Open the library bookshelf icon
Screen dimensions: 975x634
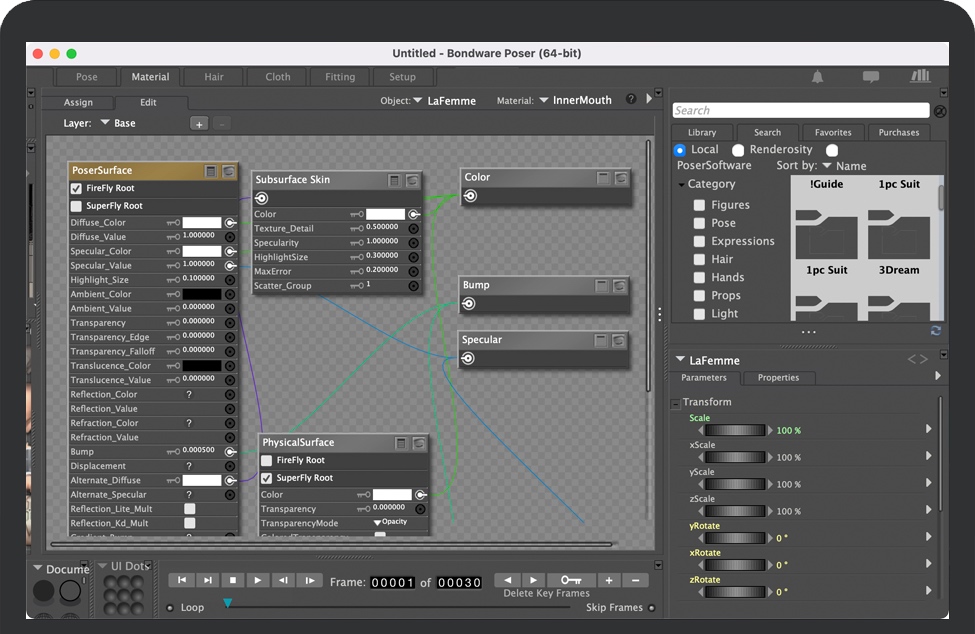coord(920,77)
